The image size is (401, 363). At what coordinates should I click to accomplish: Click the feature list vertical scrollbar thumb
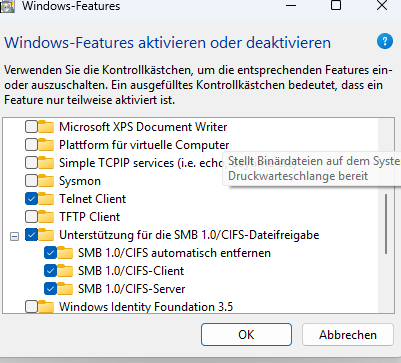pyautogui.click(x=386, y=224)
